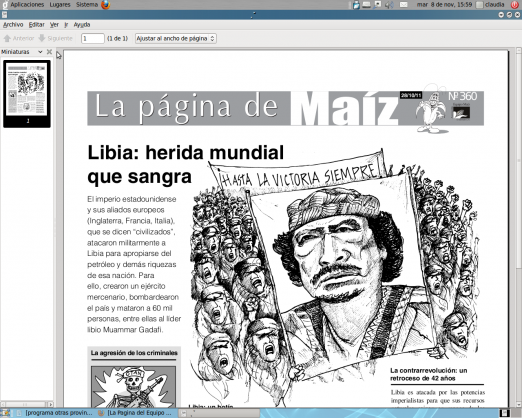The width and height of the screenshot is (522, 418).
Task: Open the mail envelope tray icon
Action: point(404,5)
